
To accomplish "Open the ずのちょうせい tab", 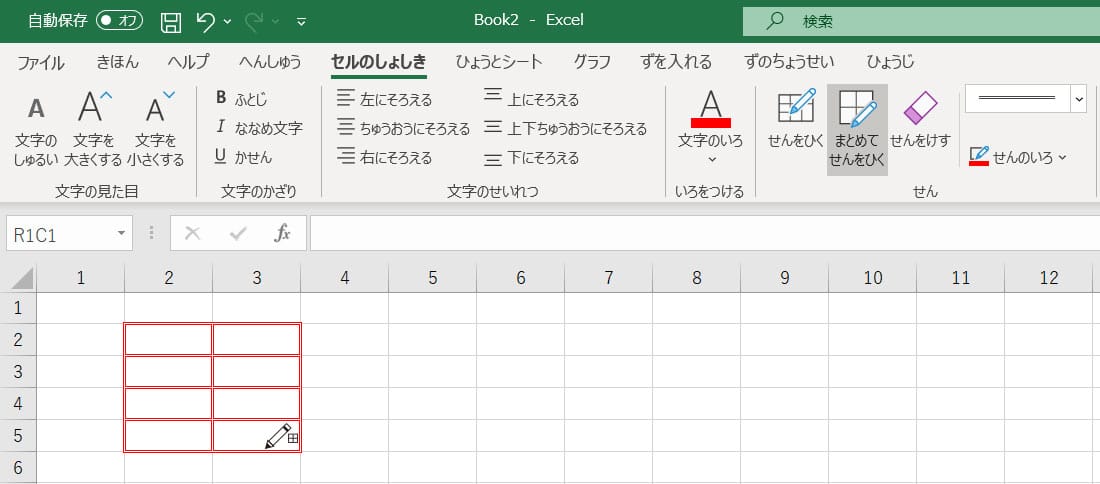I will click(789, 62).
